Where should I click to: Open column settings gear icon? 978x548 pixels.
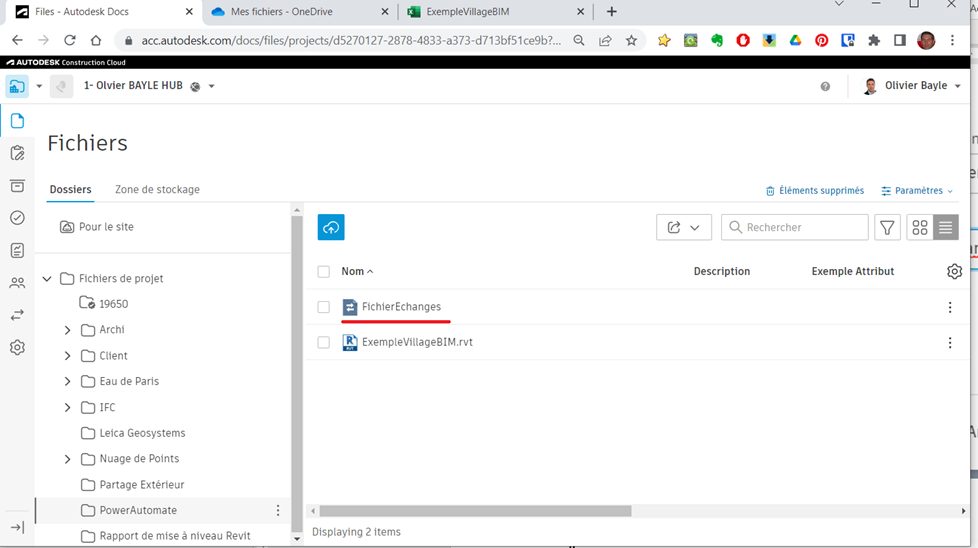click(x=954, y=271)
